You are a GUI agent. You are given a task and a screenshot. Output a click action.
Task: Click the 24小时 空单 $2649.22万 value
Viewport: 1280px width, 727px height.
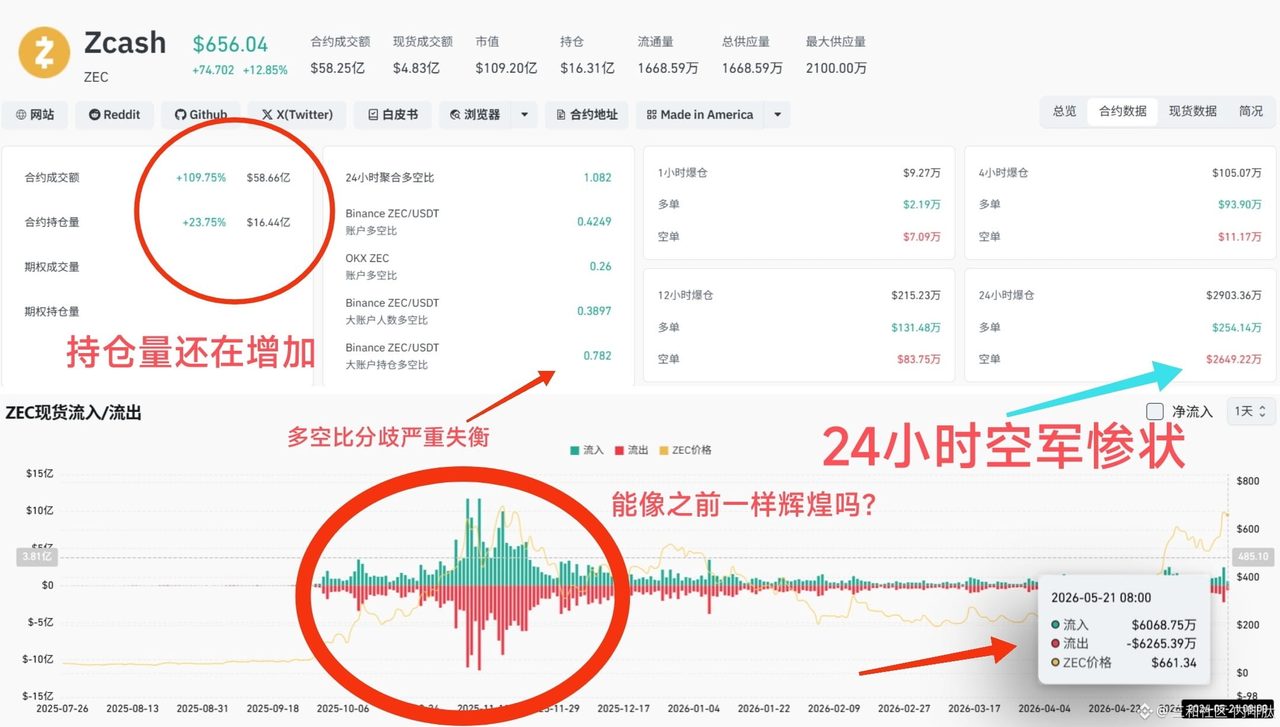(1233, 359)
